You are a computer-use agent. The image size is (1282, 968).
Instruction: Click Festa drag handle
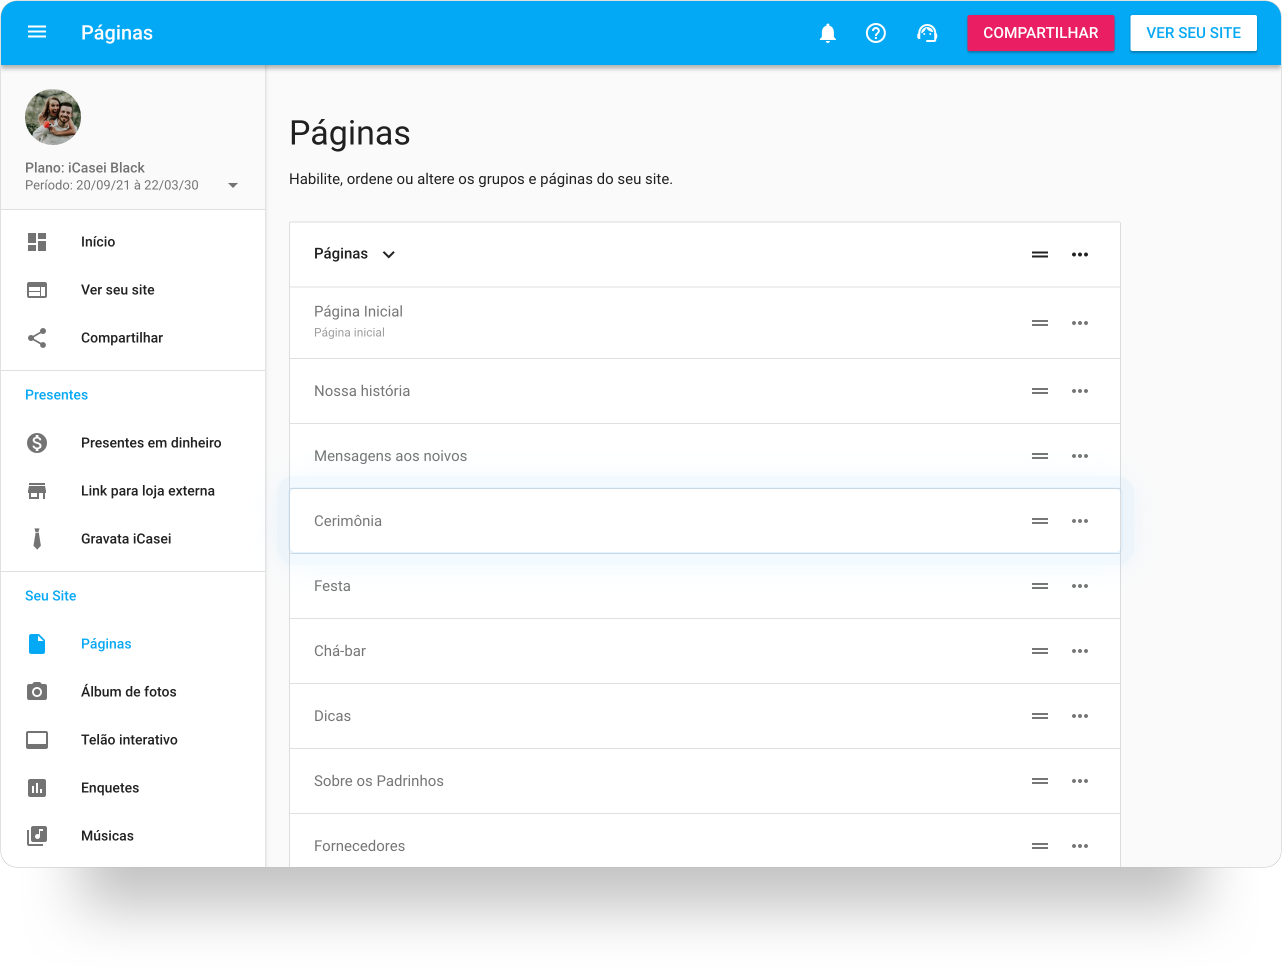[1040, 586]
